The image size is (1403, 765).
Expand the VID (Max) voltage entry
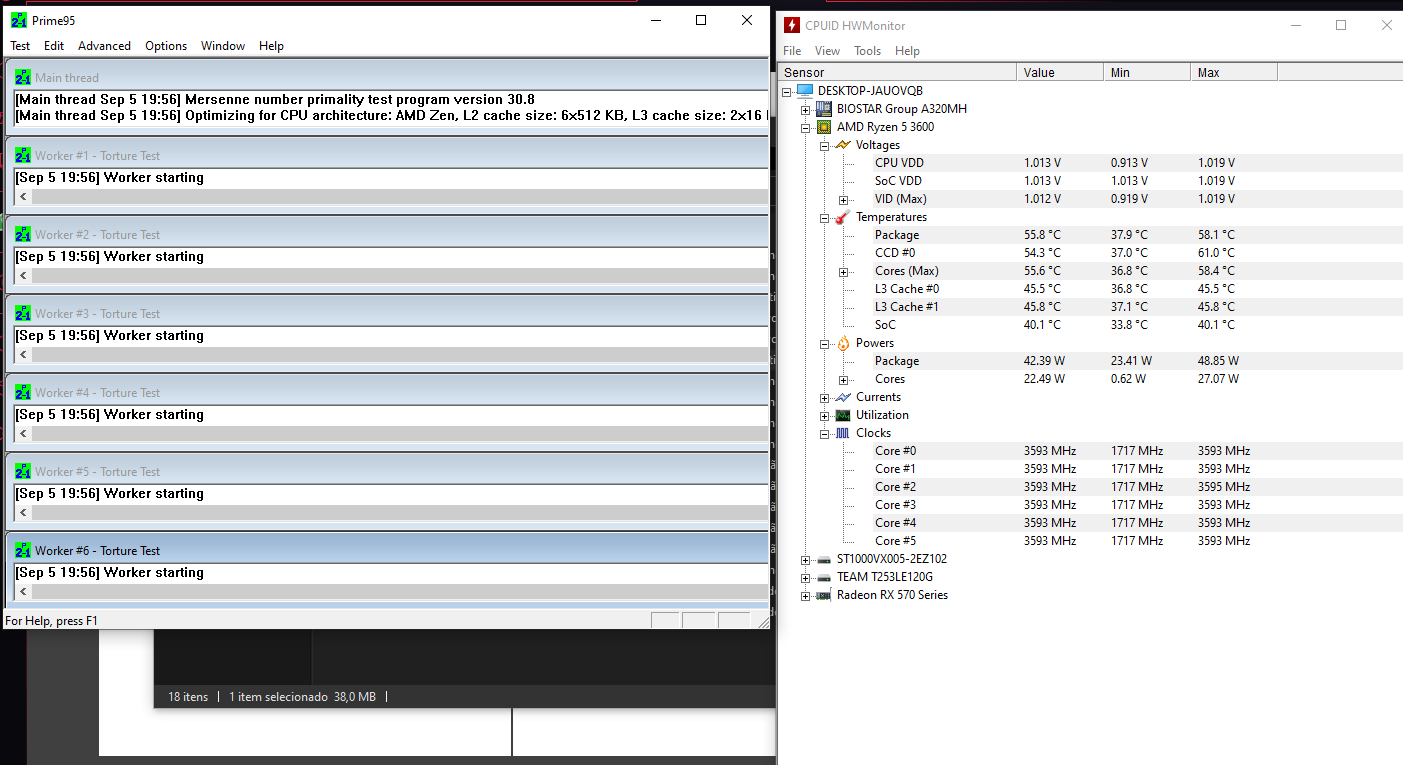pos(844,199)
